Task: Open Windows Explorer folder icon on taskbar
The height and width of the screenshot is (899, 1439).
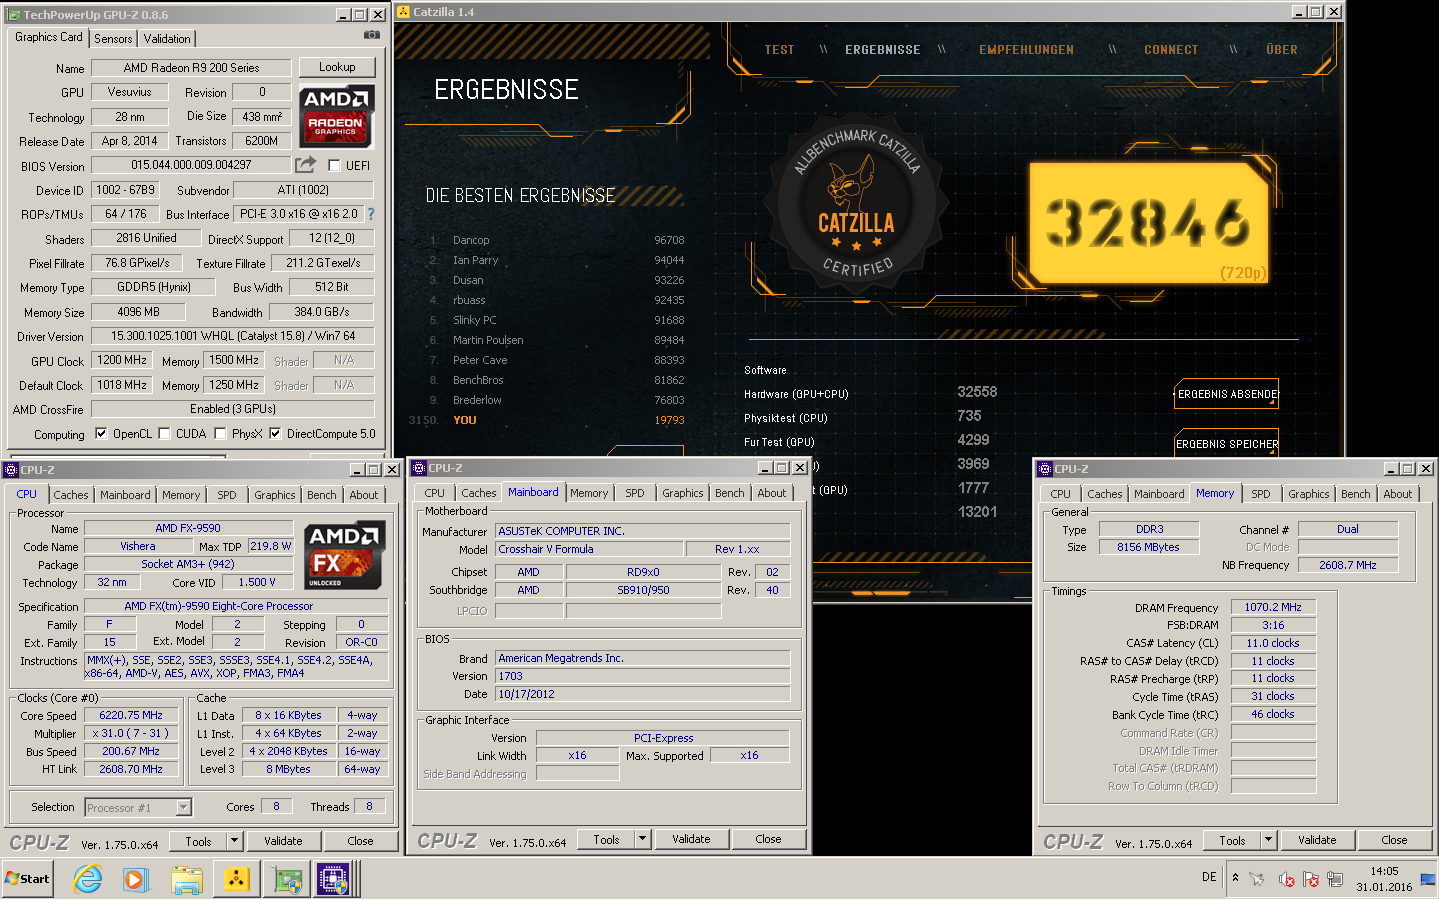Action: [187, 879]
